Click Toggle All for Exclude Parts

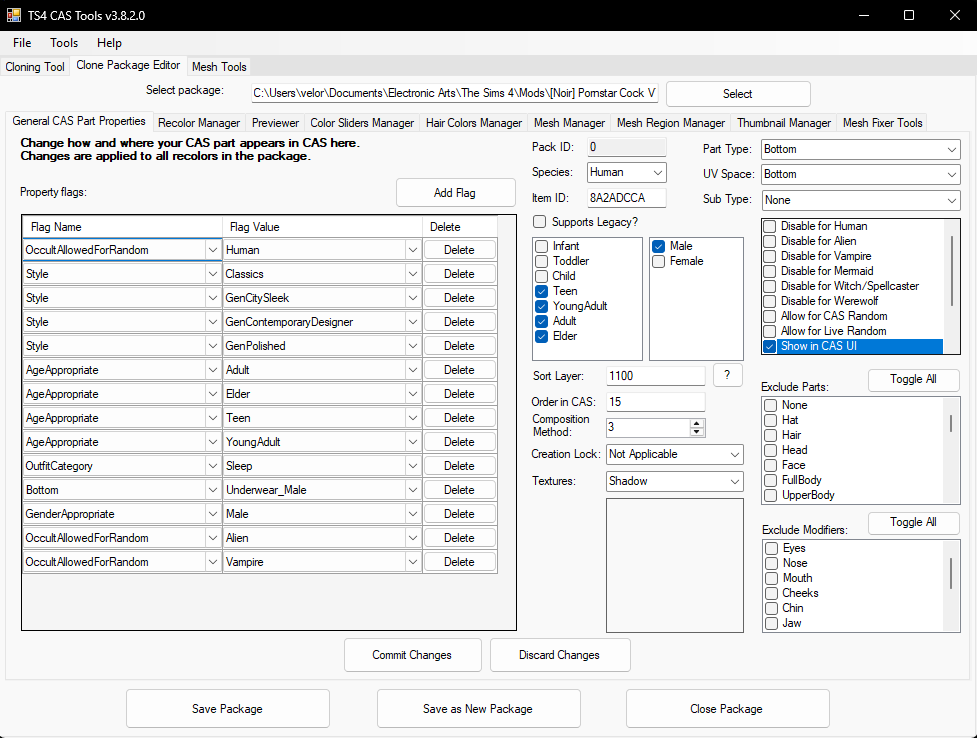coord(913,379)
